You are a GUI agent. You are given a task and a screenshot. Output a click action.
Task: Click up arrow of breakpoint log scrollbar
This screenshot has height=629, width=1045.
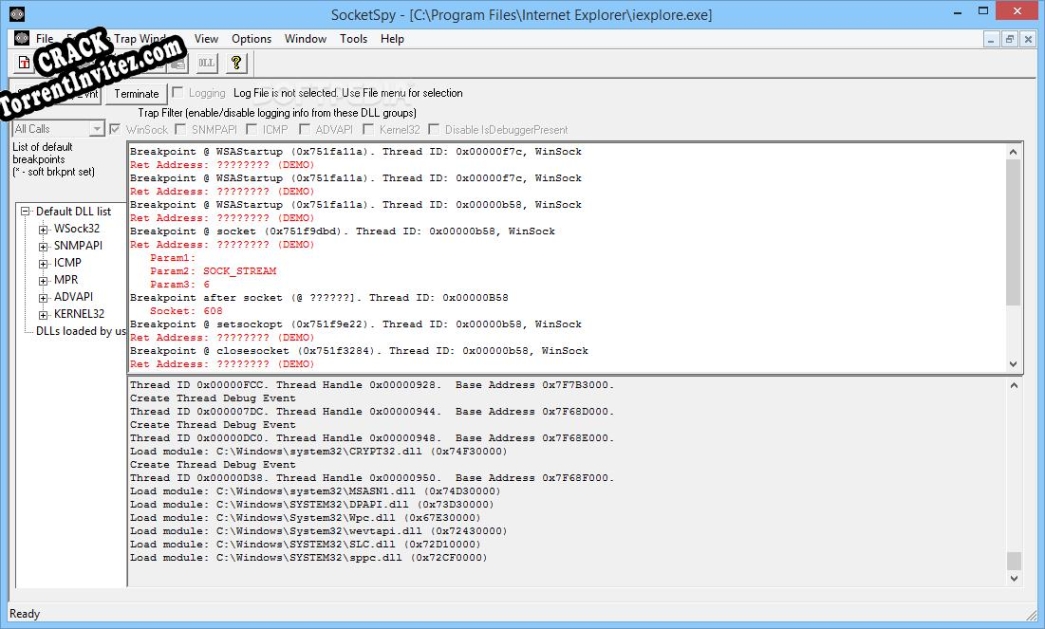click(1014, 151)
